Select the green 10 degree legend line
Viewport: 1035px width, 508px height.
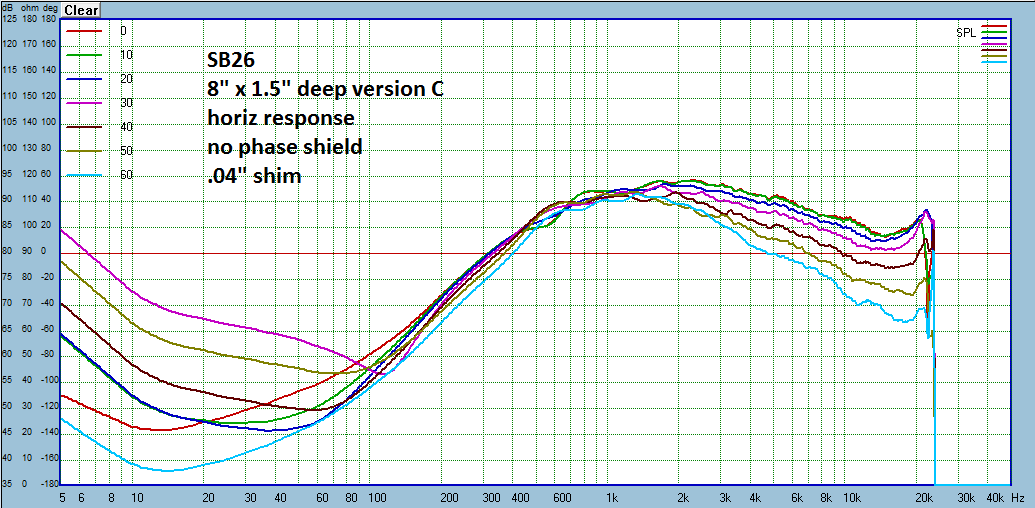point(84,55)
